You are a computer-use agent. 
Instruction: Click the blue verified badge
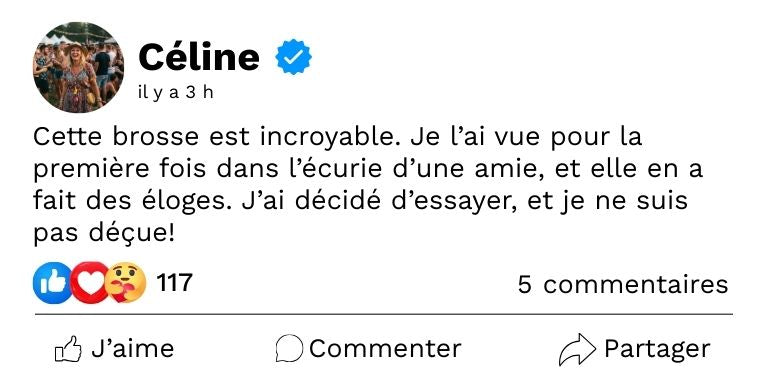293,57
